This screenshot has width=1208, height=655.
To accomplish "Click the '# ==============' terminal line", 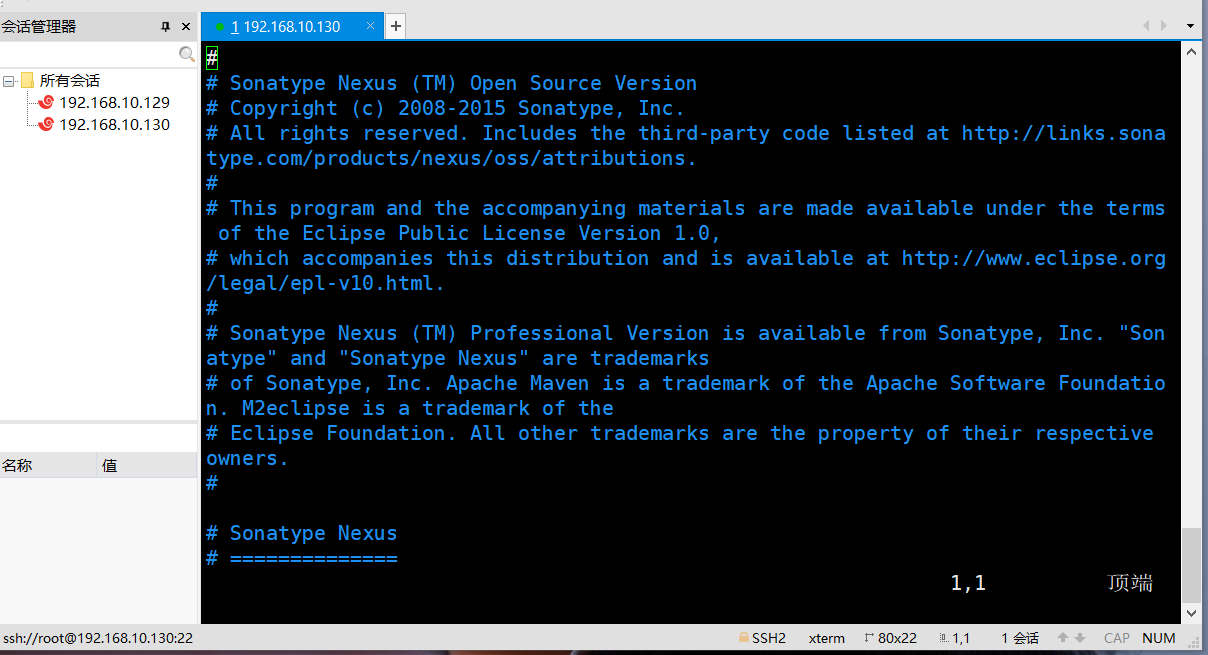I will point(302,558).
